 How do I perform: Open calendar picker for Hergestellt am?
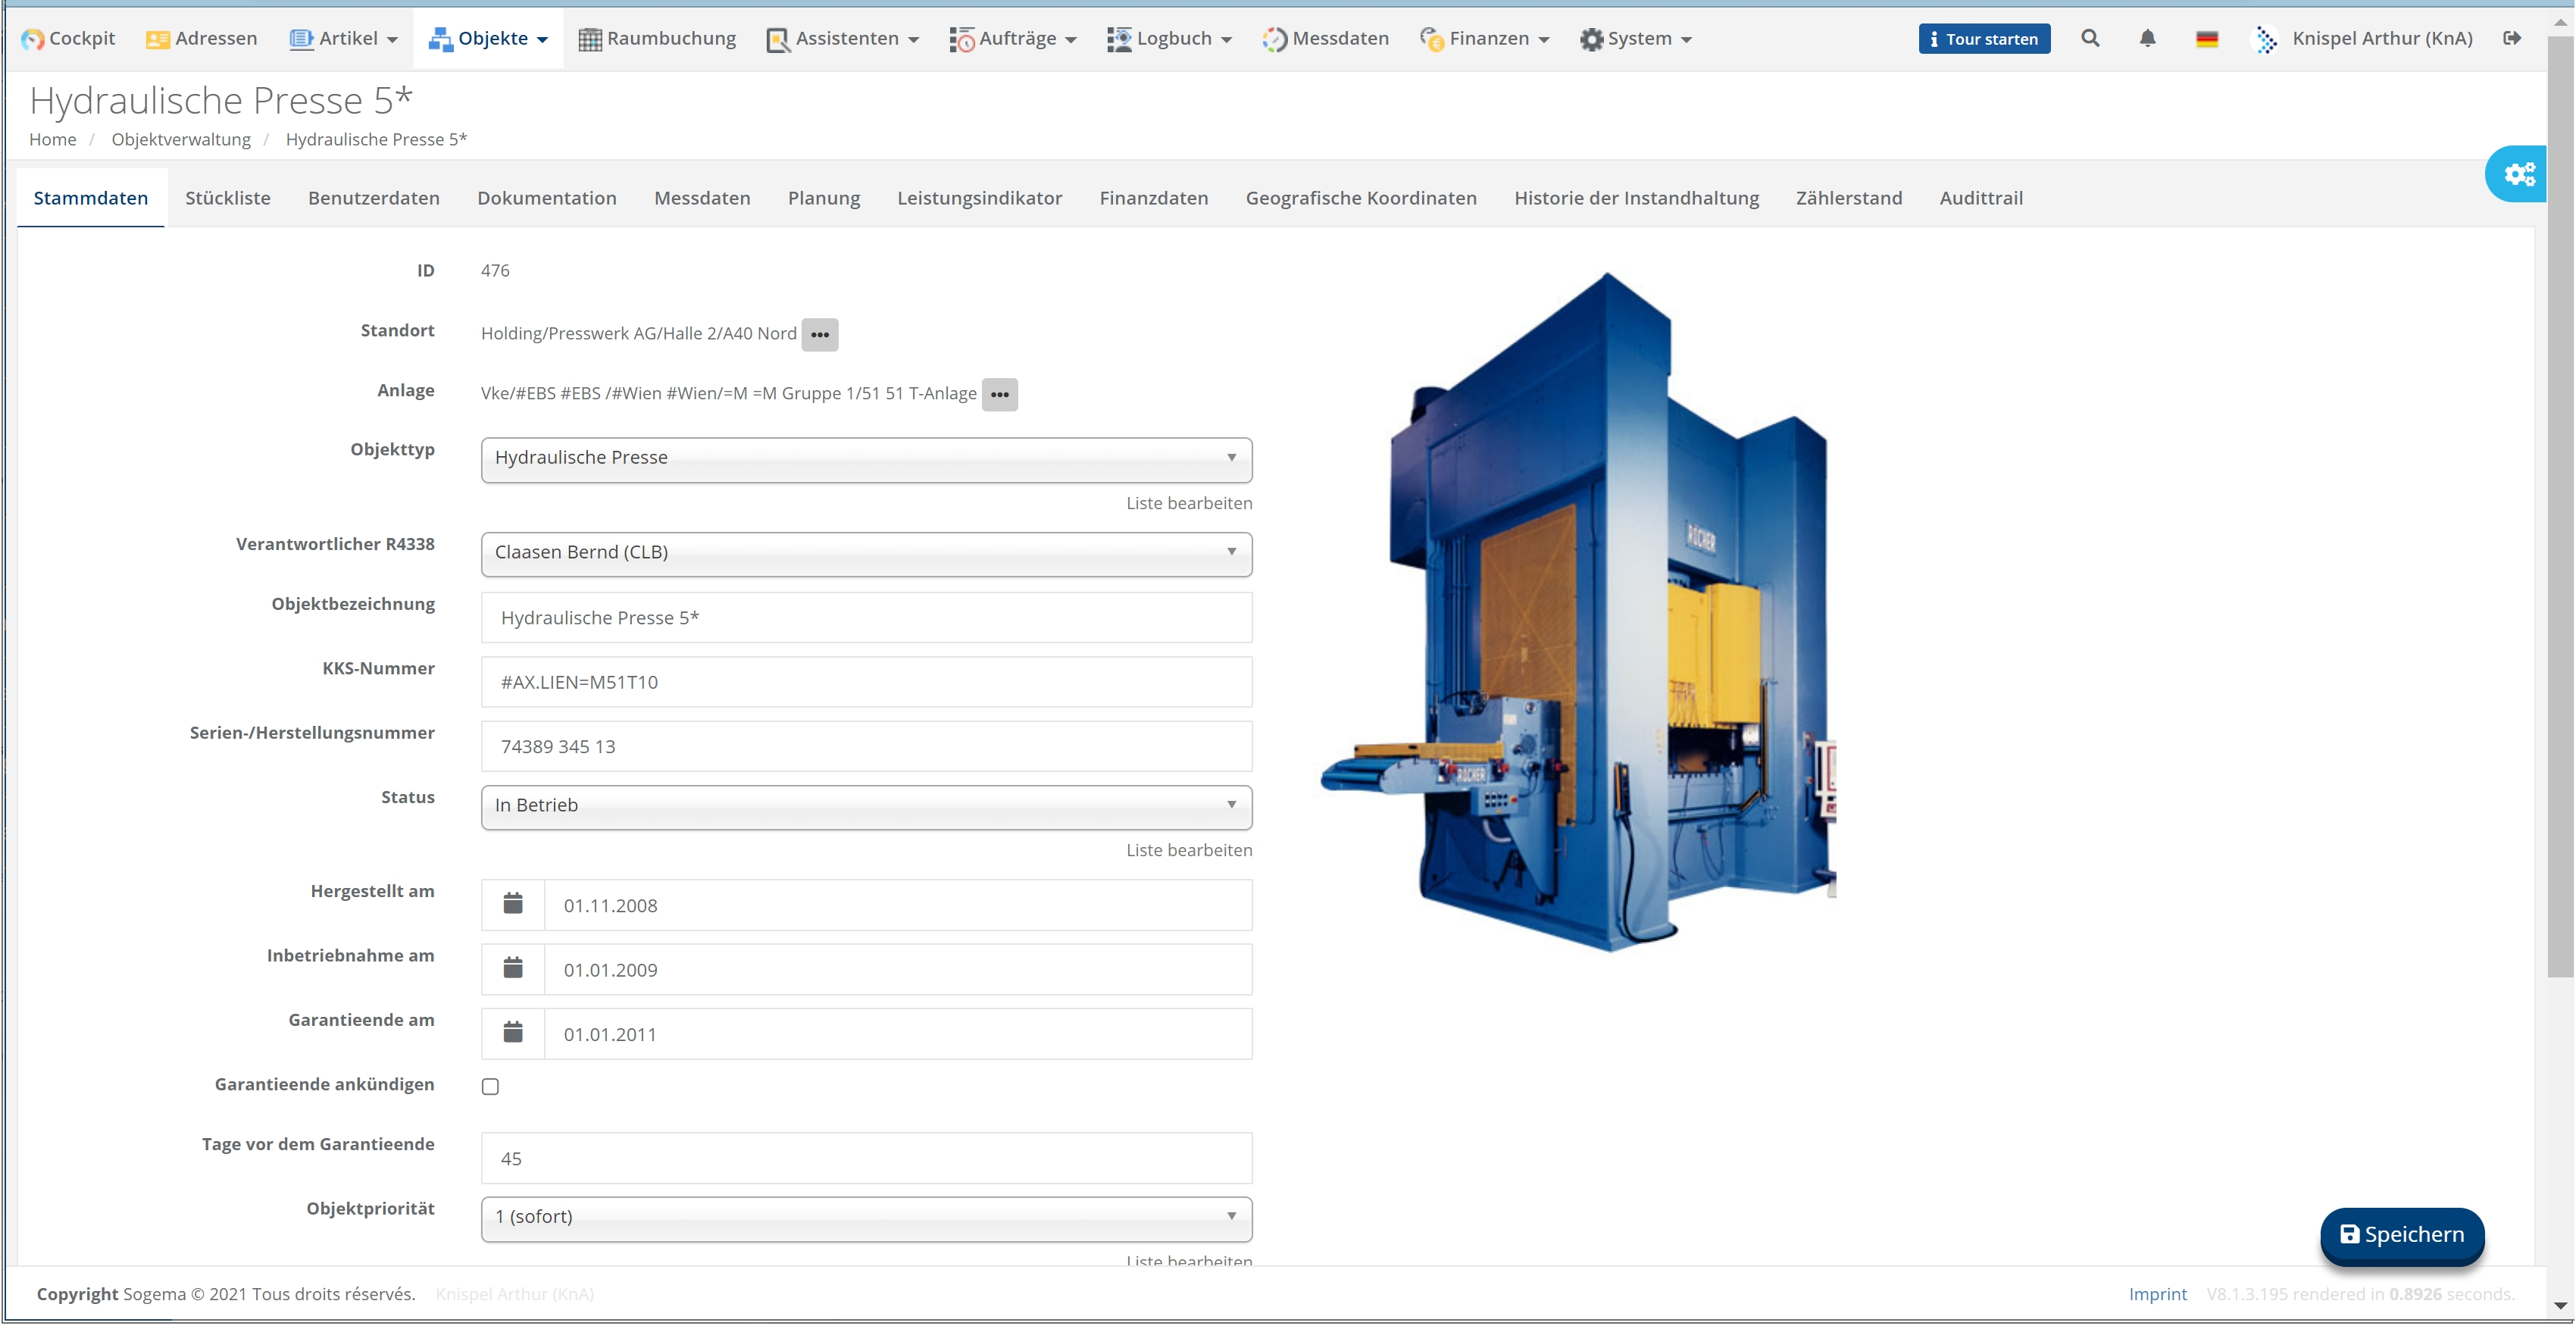pyautogui.click(x=513, y=905)
